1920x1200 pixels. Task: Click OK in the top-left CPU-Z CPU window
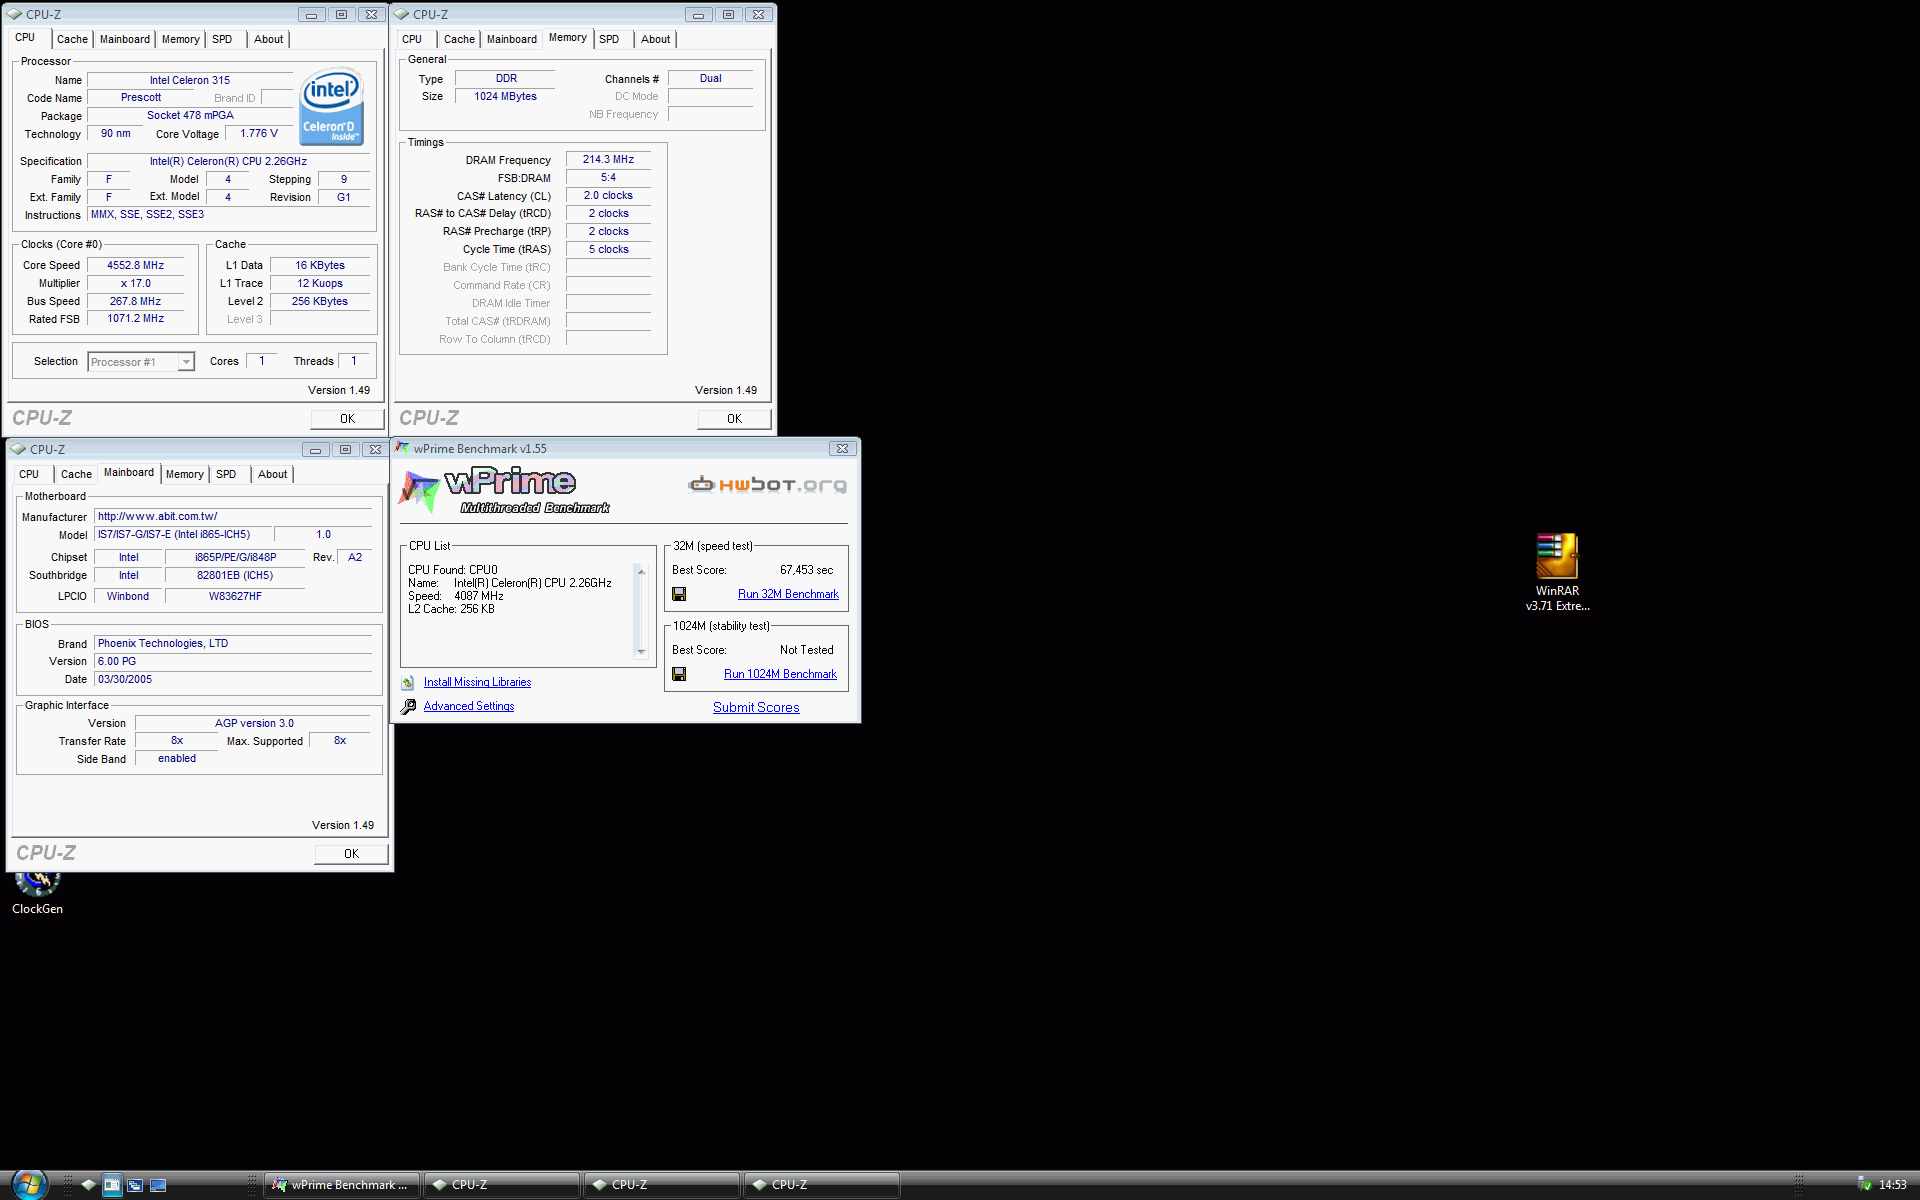[347, 419]
